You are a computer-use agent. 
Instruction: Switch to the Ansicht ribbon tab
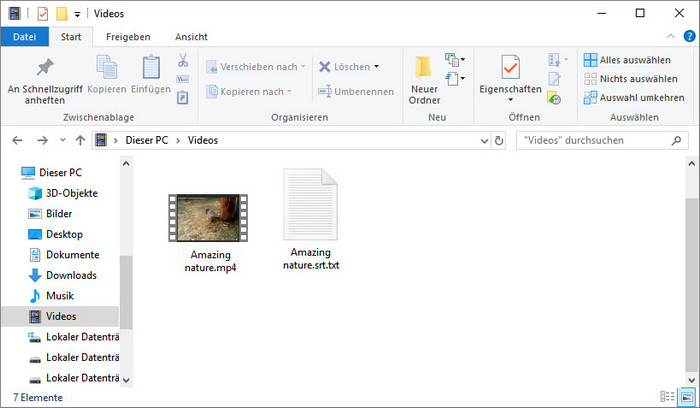[191, 36]
